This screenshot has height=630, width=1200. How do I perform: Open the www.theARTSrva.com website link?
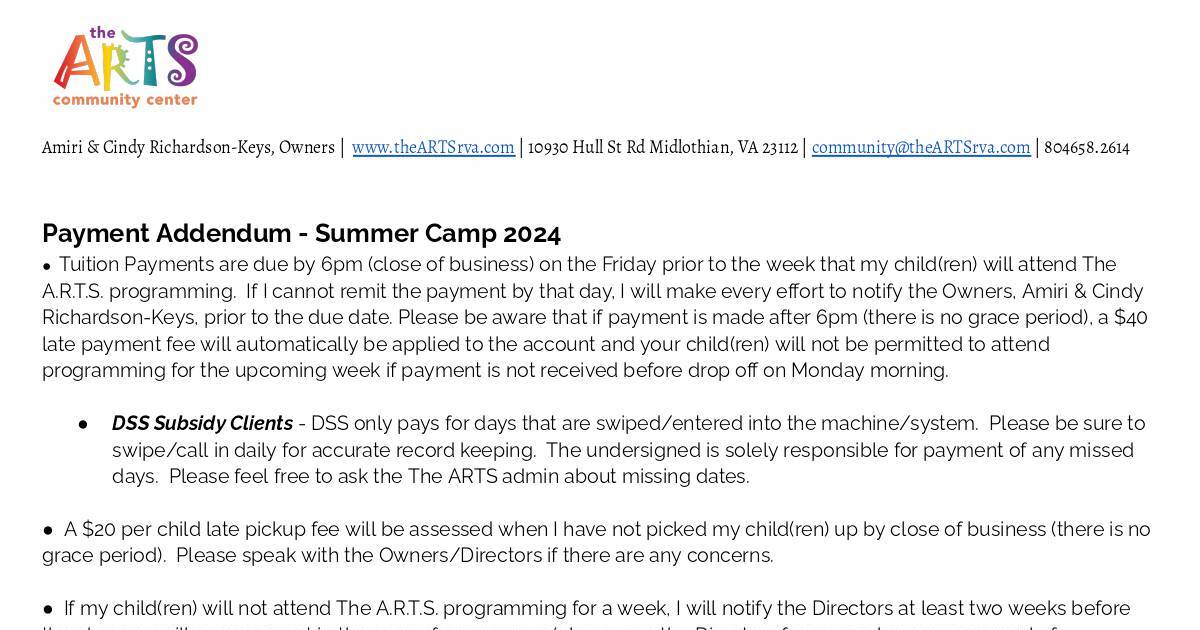click(x=433, y=147)
